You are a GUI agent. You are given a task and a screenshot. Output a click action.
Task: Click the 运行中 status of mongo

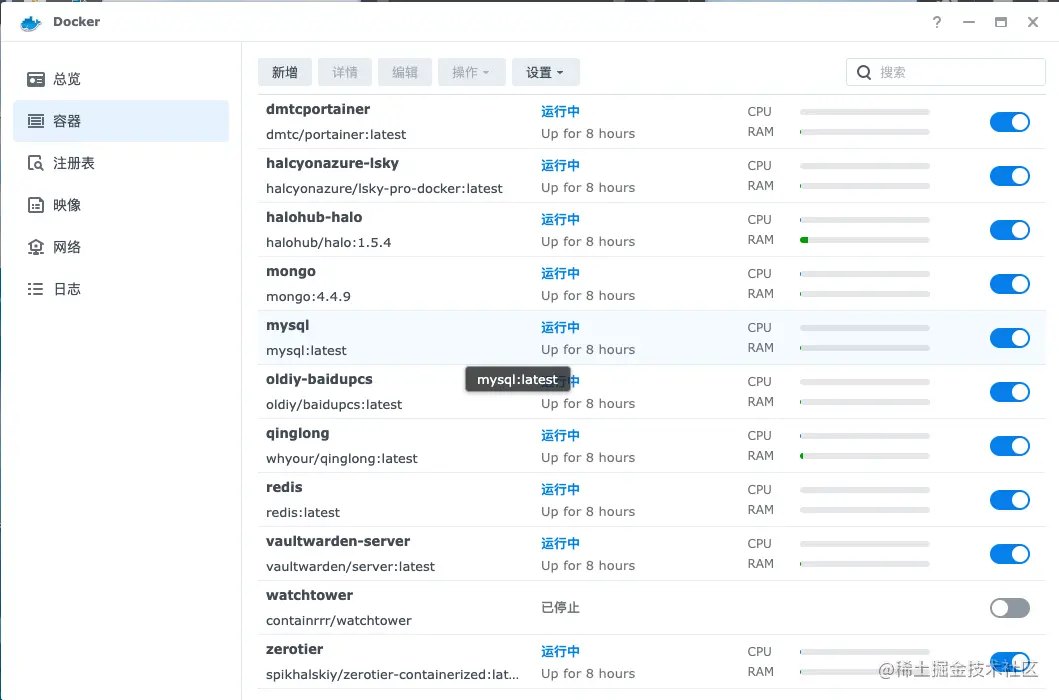561,274
